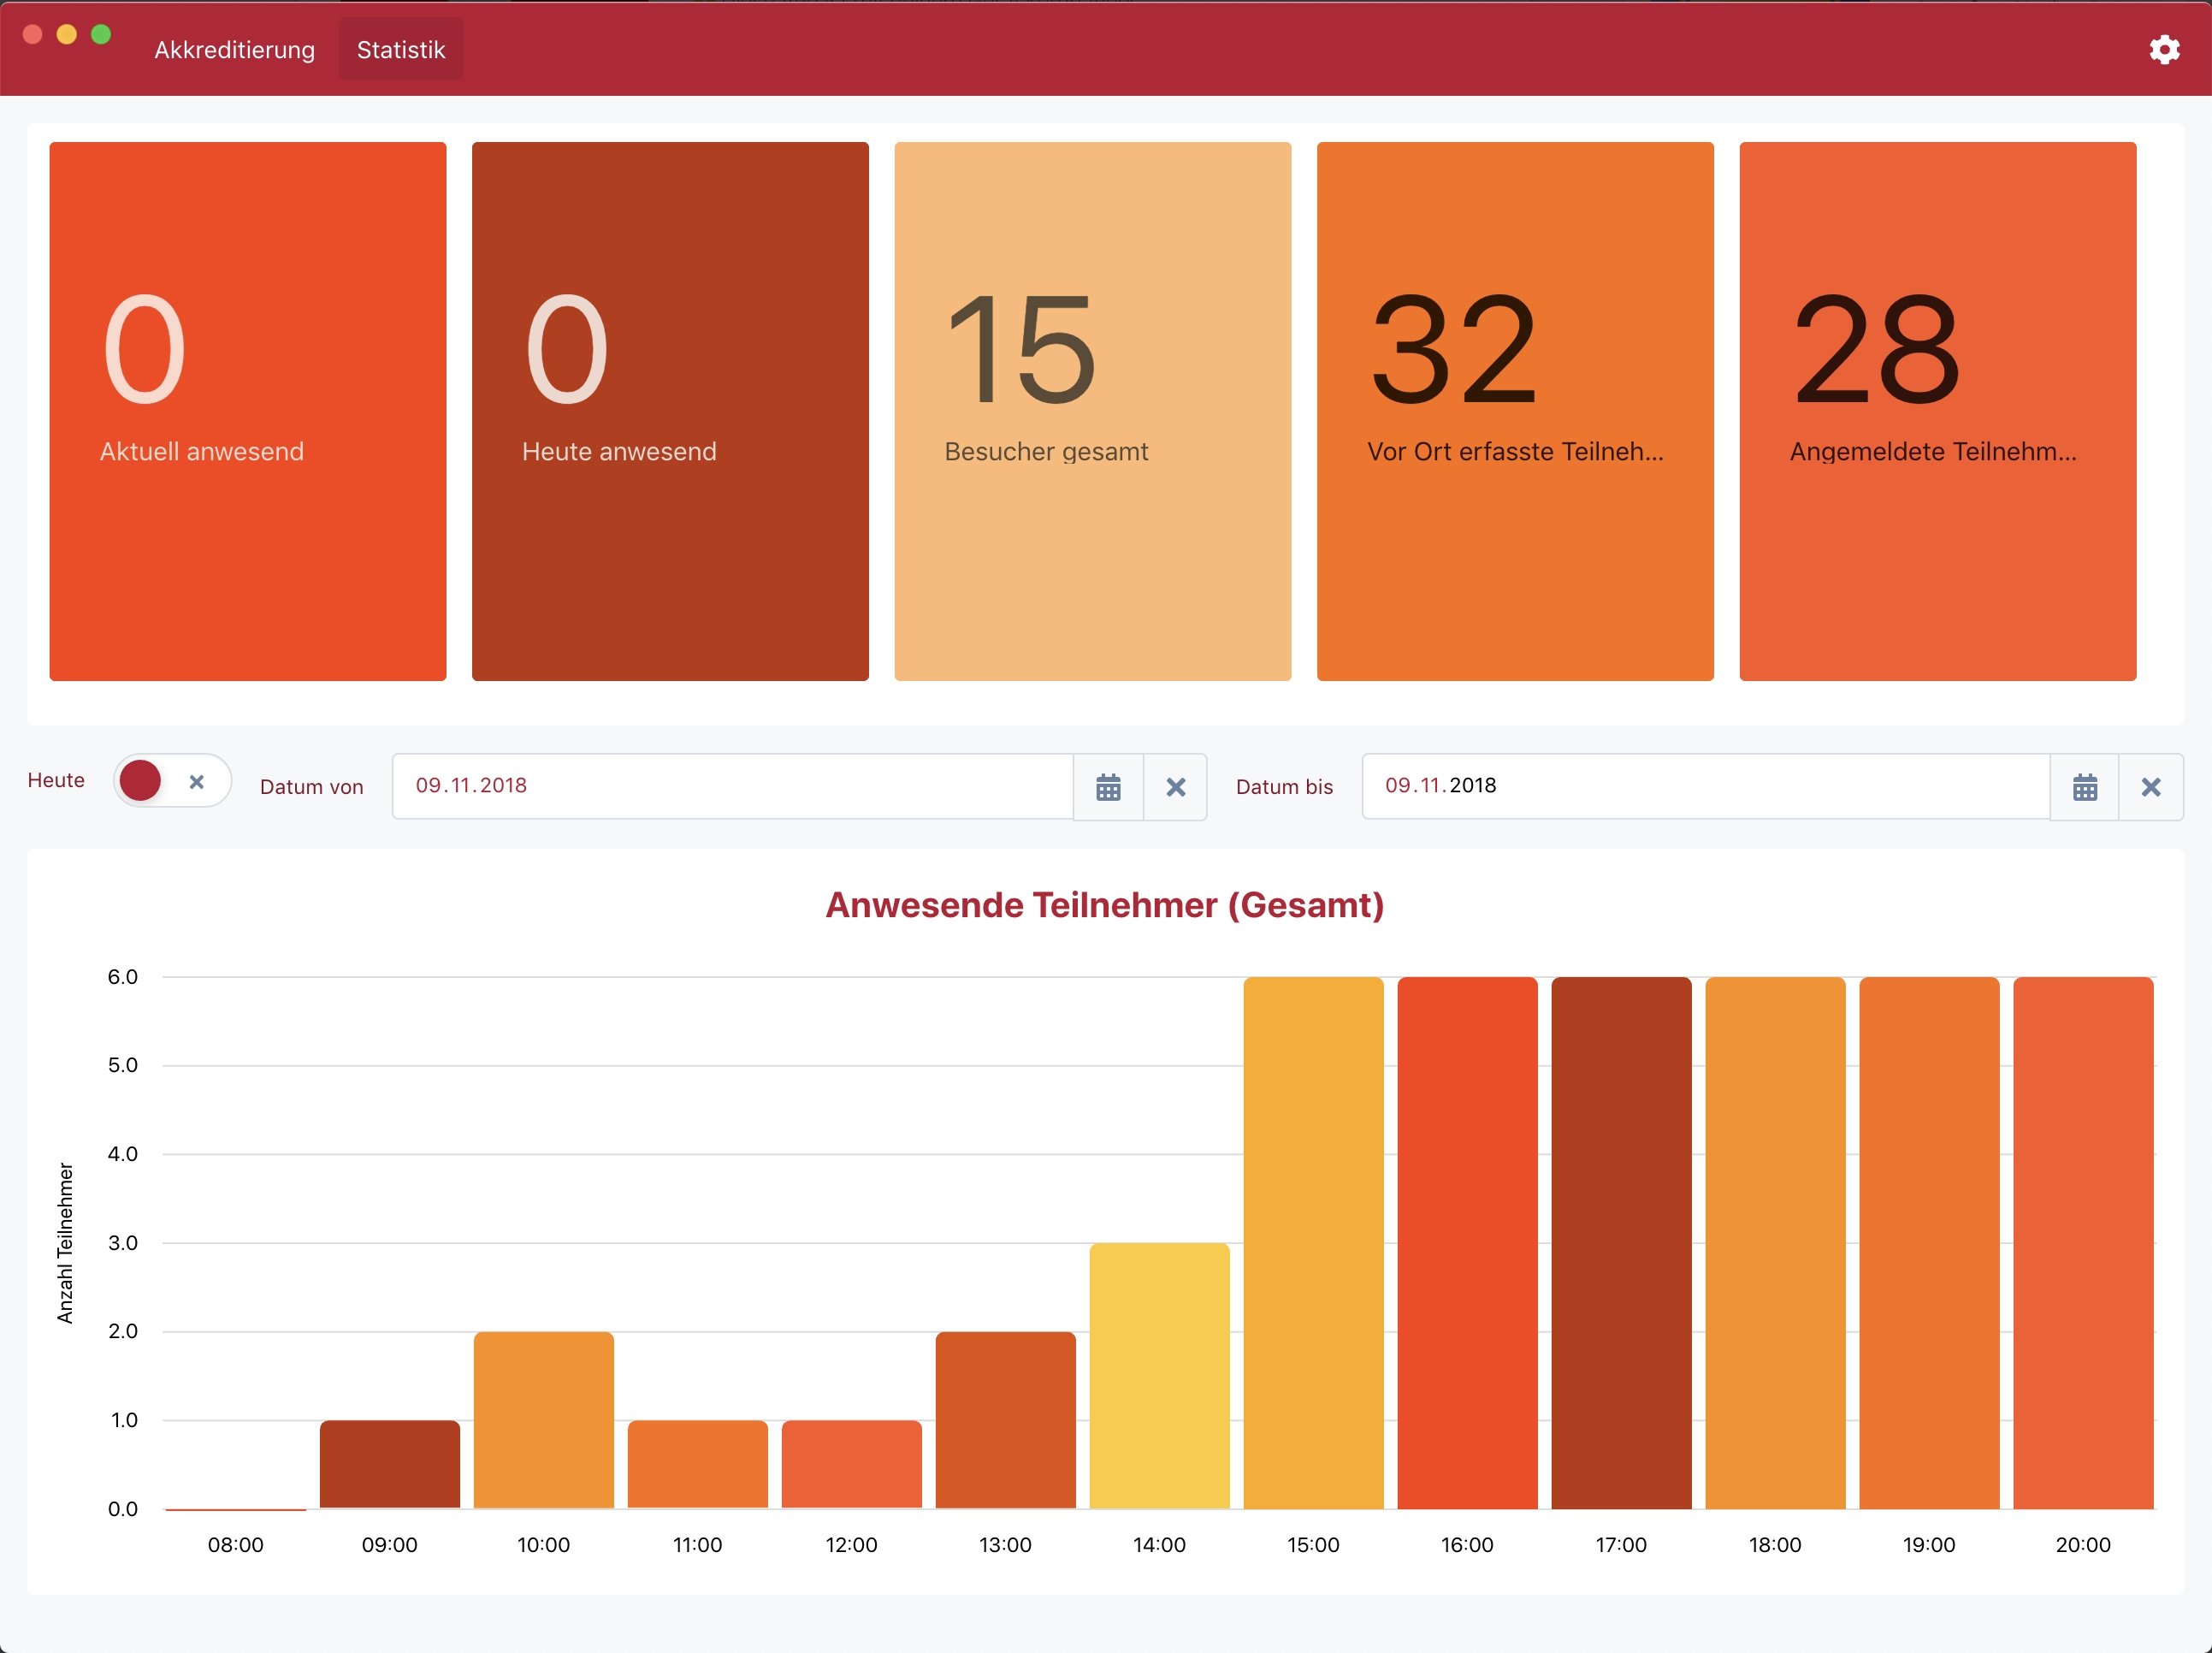The height and width of the screenshot is (1653, 2212).
Task: Switch to the Akkreditierung tab
Action: (x=234, y=50)
